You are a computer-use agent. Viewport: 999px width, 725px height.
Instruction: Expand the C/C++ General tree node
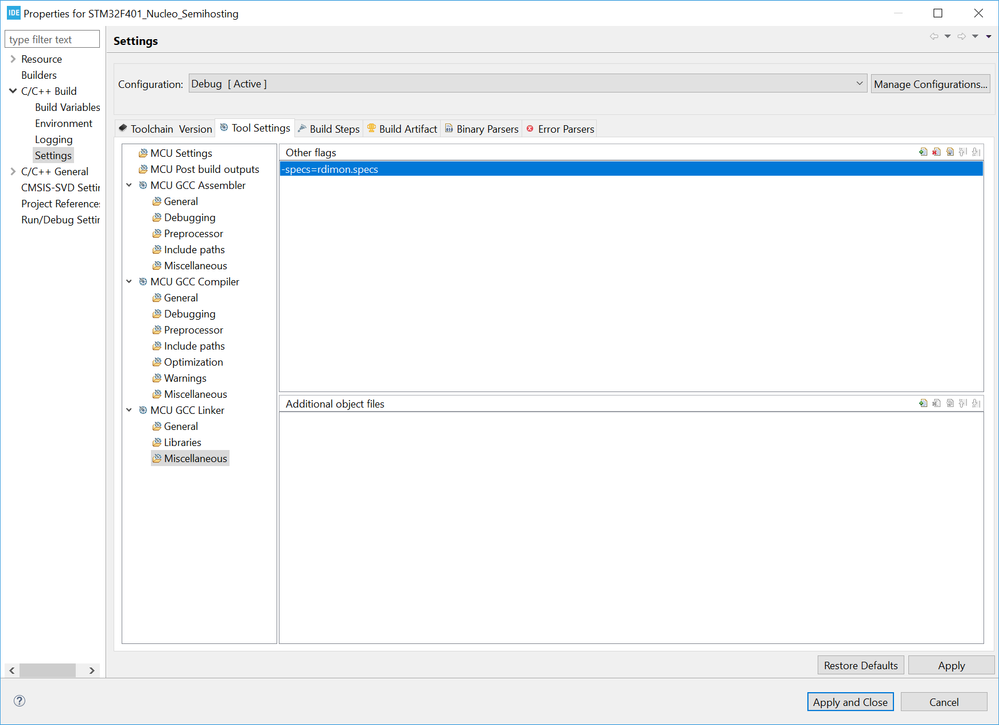click(x=12, y=172)
